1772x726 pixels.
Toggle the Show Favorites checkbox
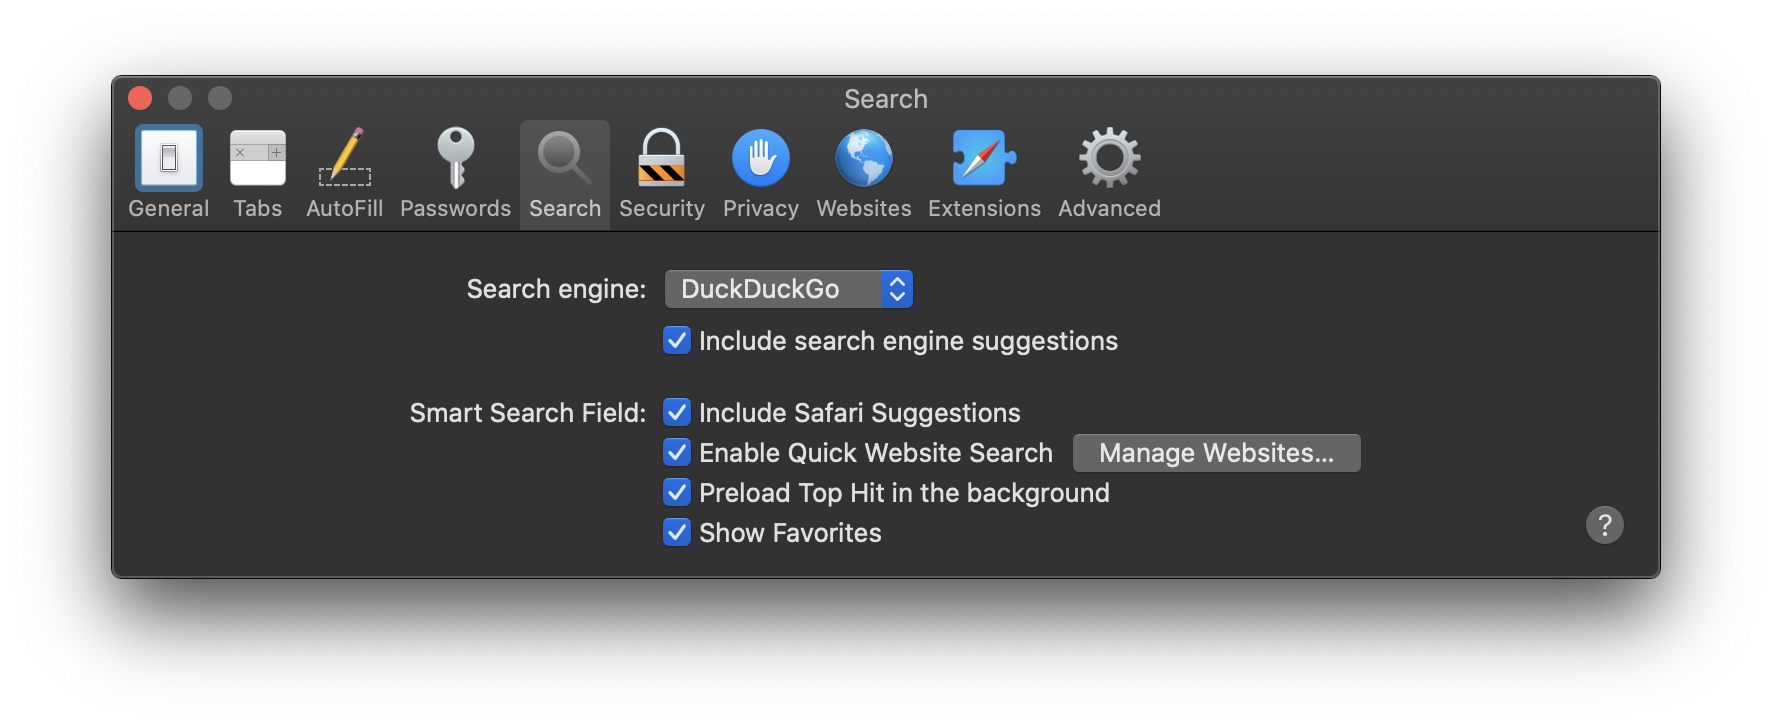(677, 533)
